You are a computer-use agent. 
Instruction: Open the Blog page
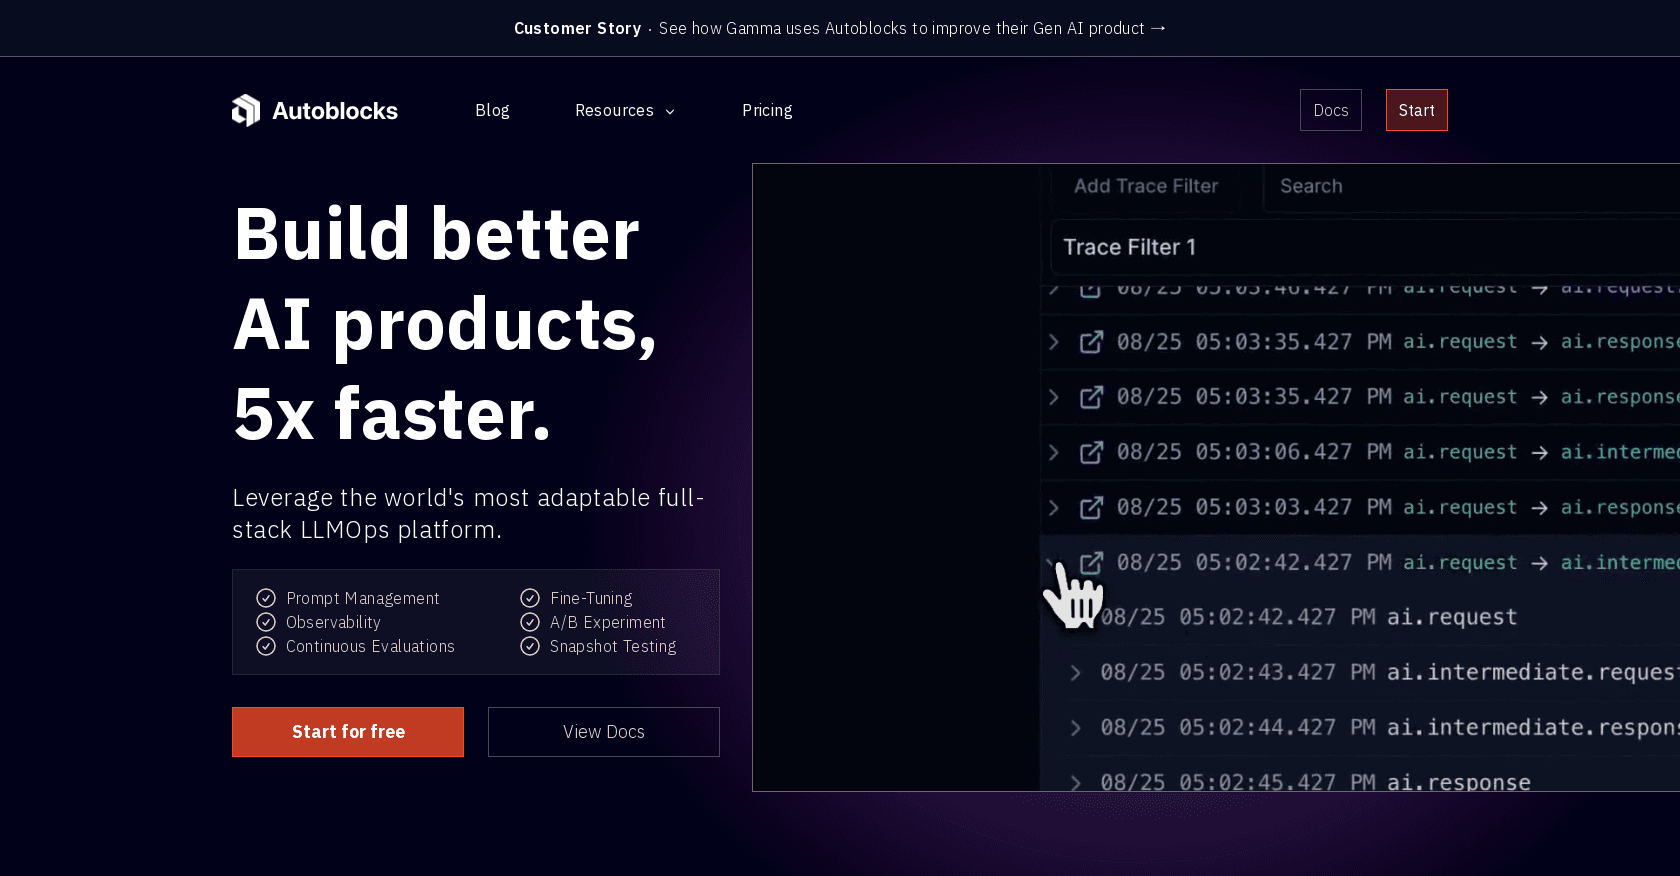click(x=492, y=110)
